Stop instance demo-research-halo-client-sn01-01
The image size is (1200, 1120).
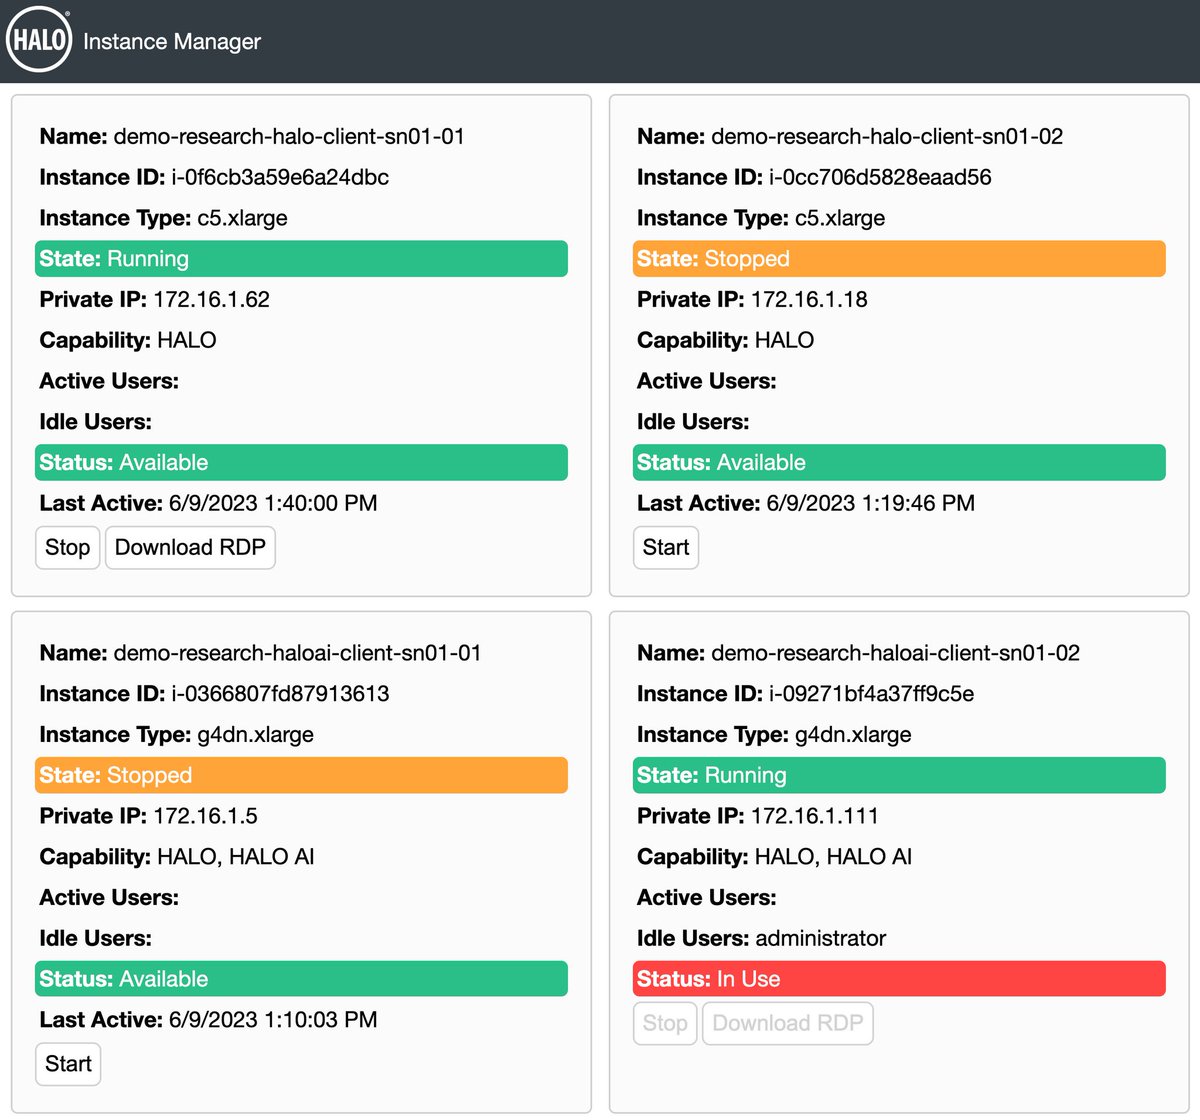click(x=68, y=548)
